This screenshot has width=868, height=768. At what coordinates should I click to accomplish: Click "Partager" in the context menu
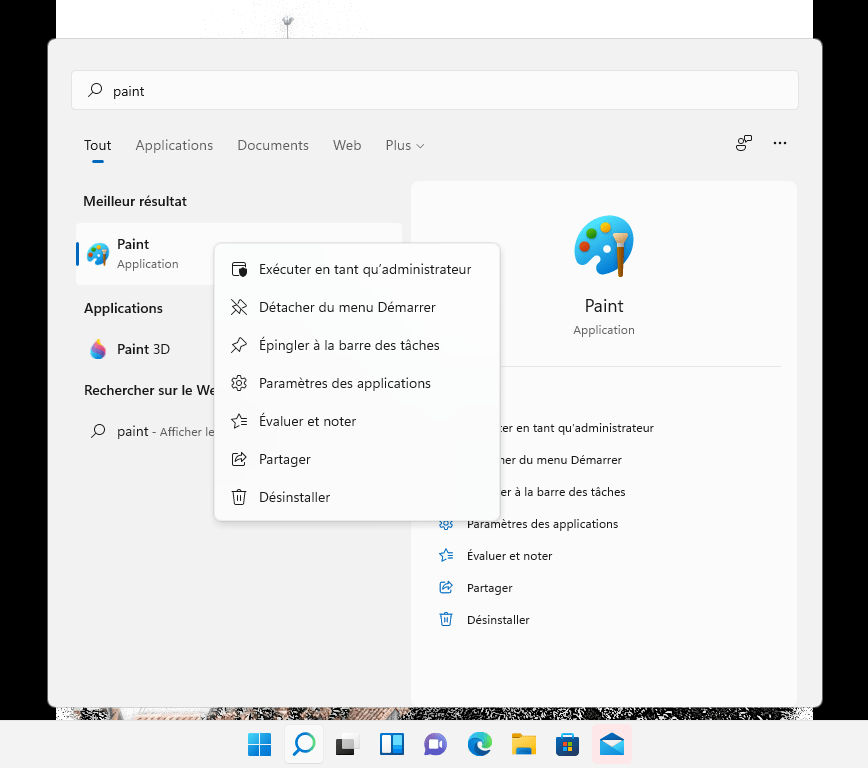[284, 459]
